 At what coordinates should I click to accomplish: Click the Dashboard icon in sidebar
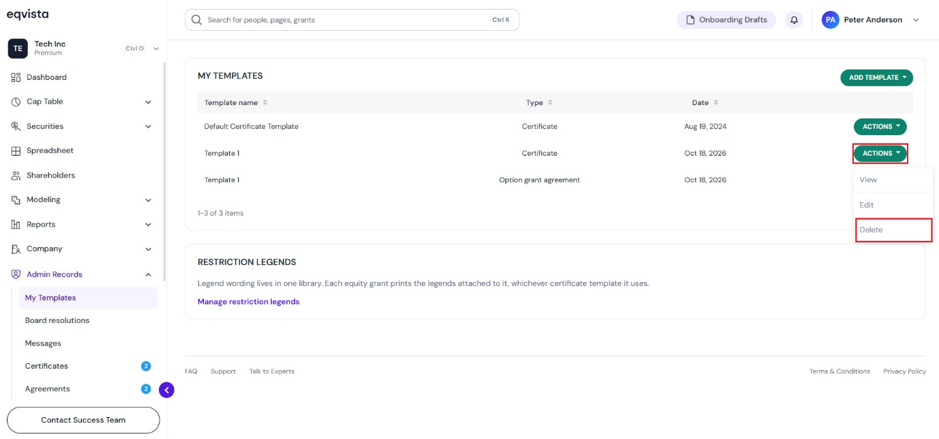click(16, 77)
